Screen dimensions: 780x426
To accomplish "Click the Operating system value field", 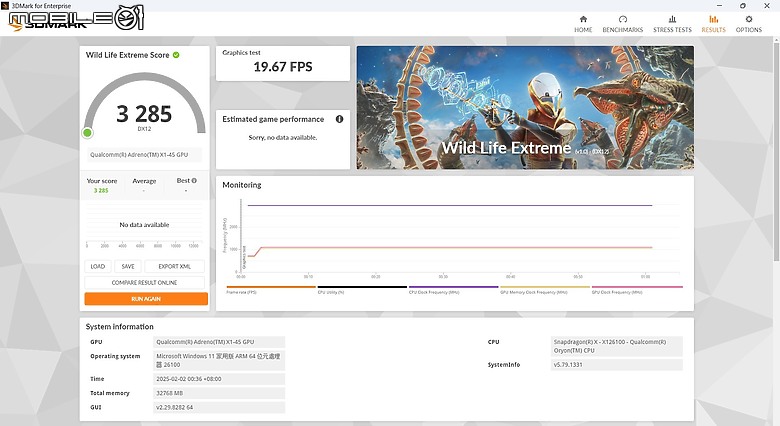I will pyautogui.click(x=219, y=360).
